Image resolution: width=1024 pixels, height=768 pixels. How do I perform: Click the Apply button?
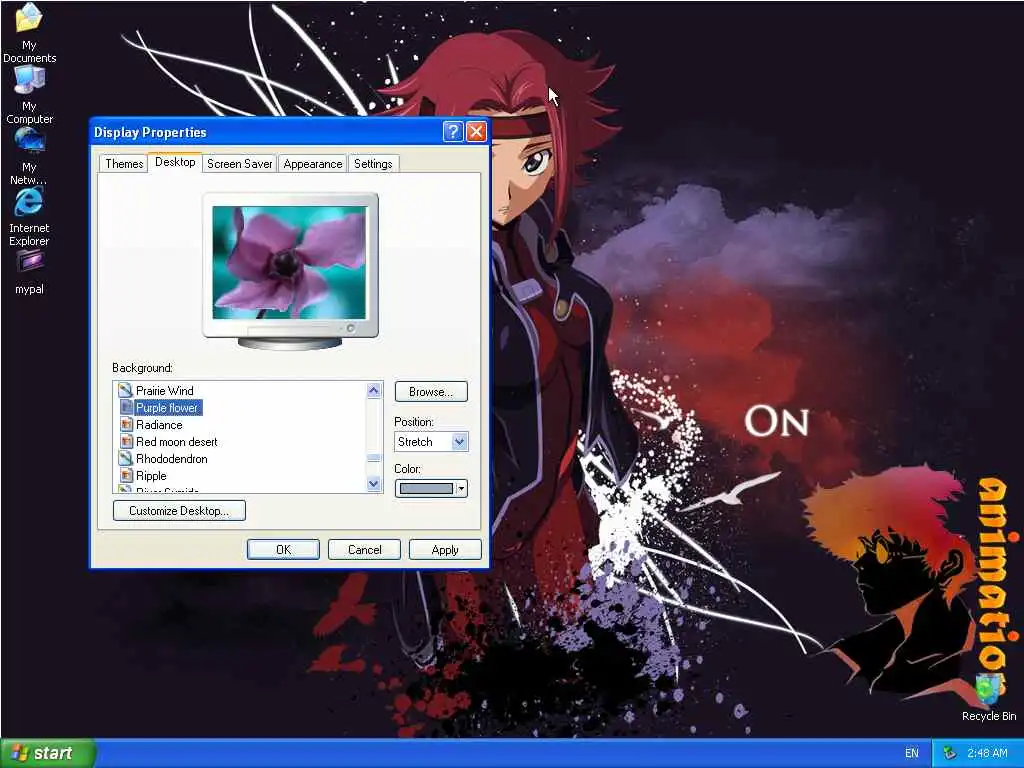(445, 550)
